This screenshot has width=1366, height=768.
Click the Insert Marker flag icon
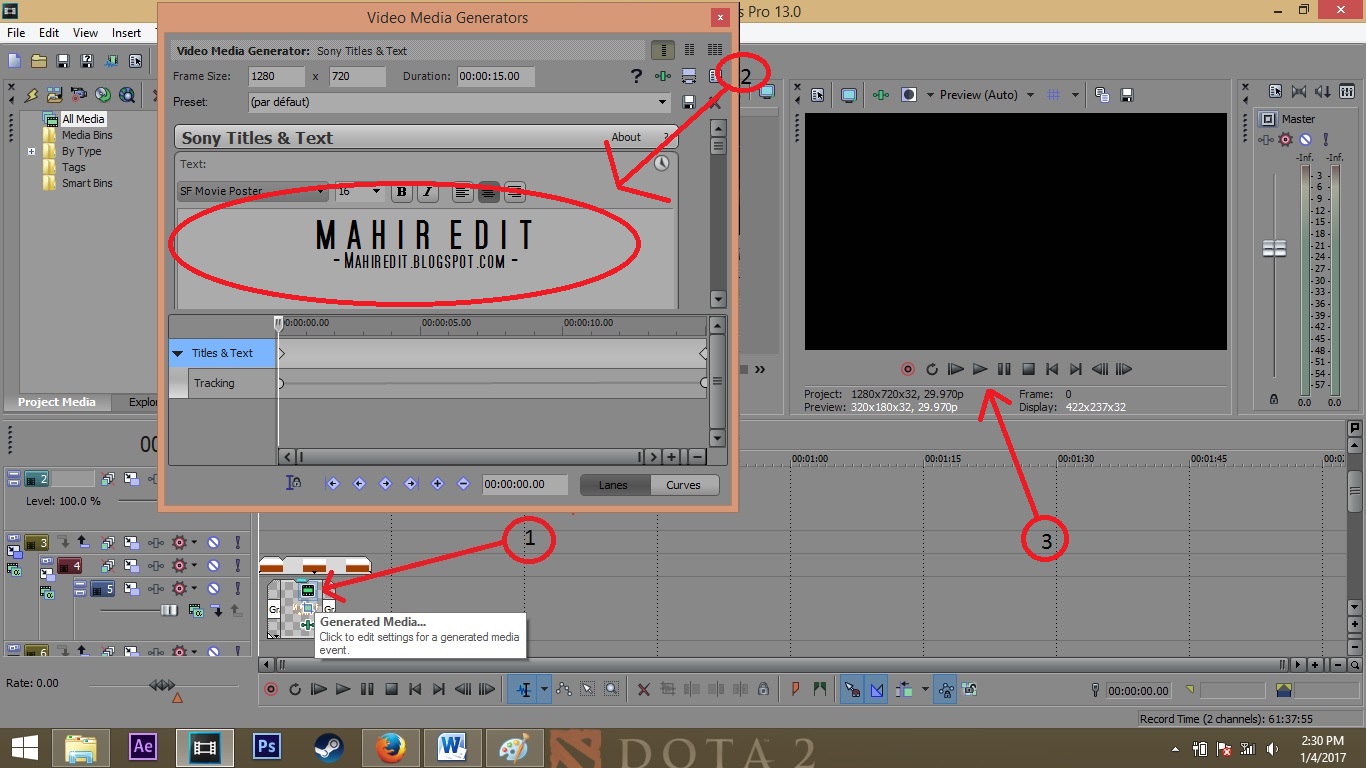[796, 689]
